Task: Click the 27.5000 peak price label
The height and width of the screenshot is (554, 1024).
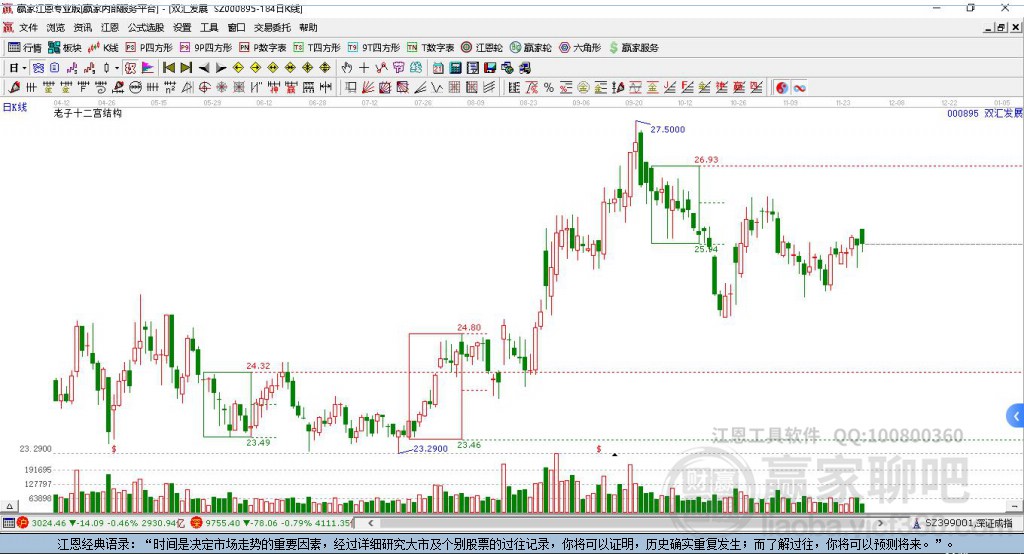Action: click(667, 129)
